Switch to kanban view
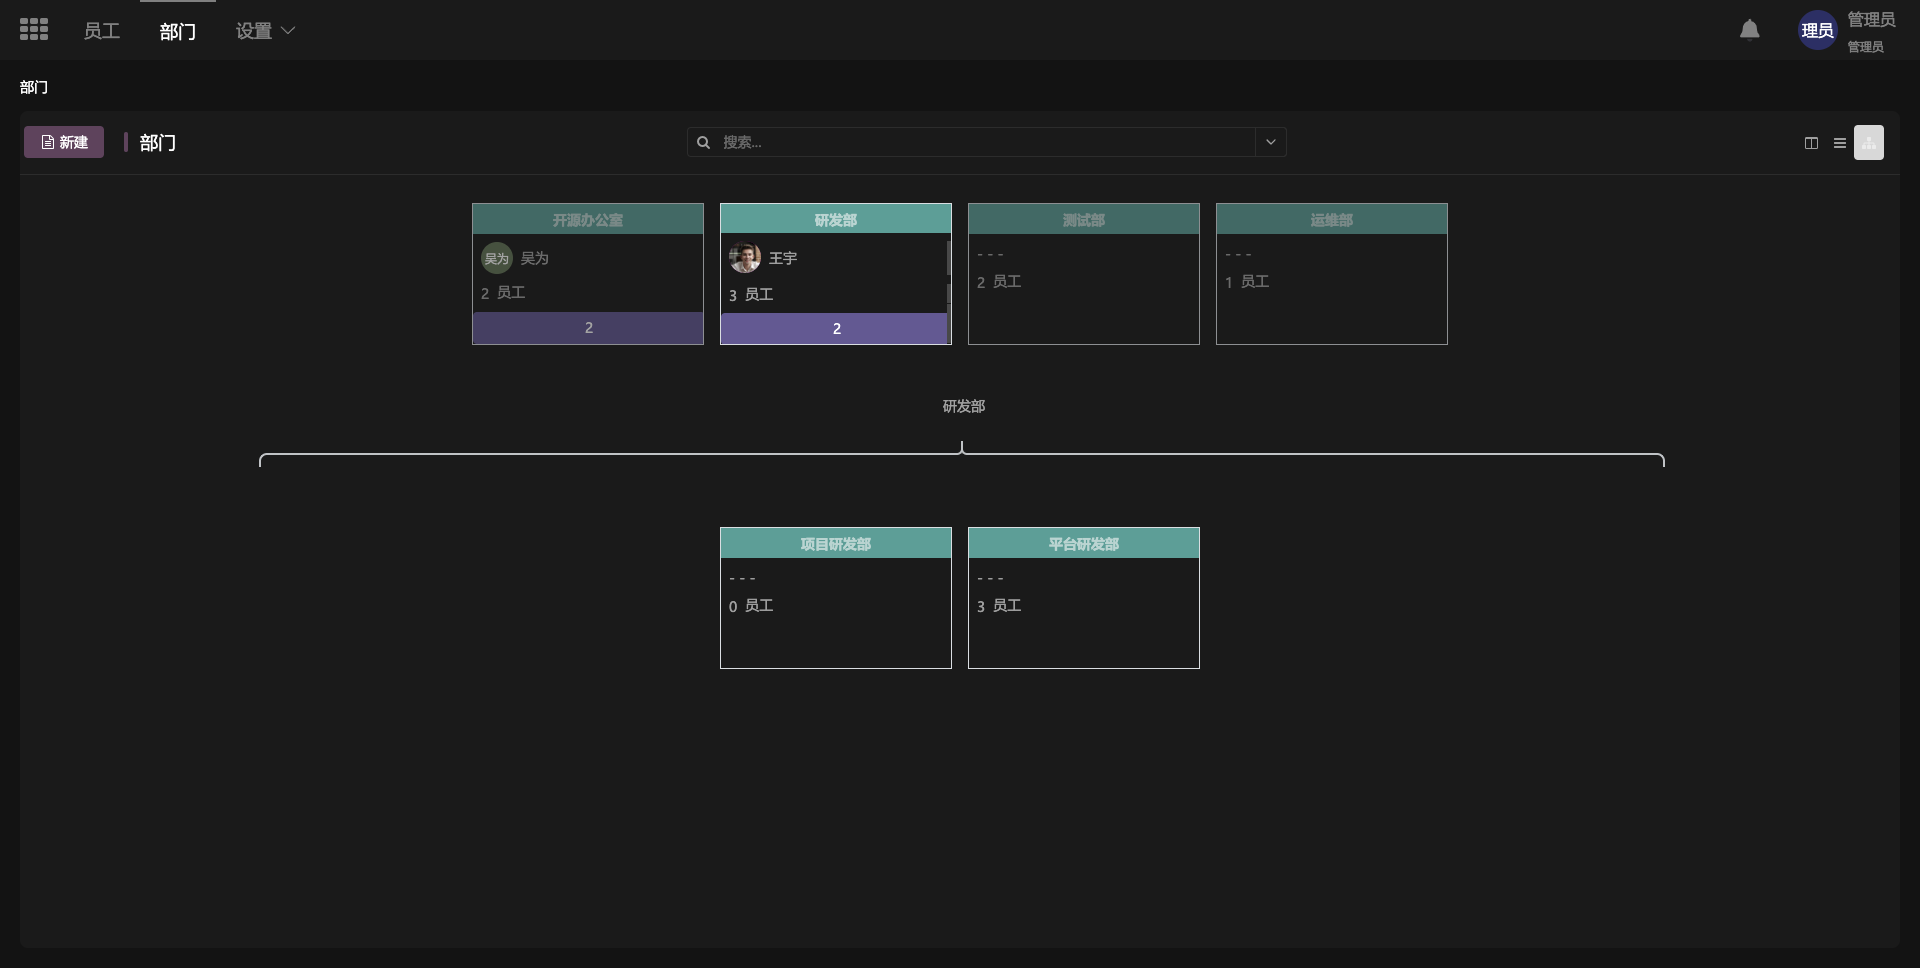The width and height of the screenshot is (1920, 968). 1811,143
